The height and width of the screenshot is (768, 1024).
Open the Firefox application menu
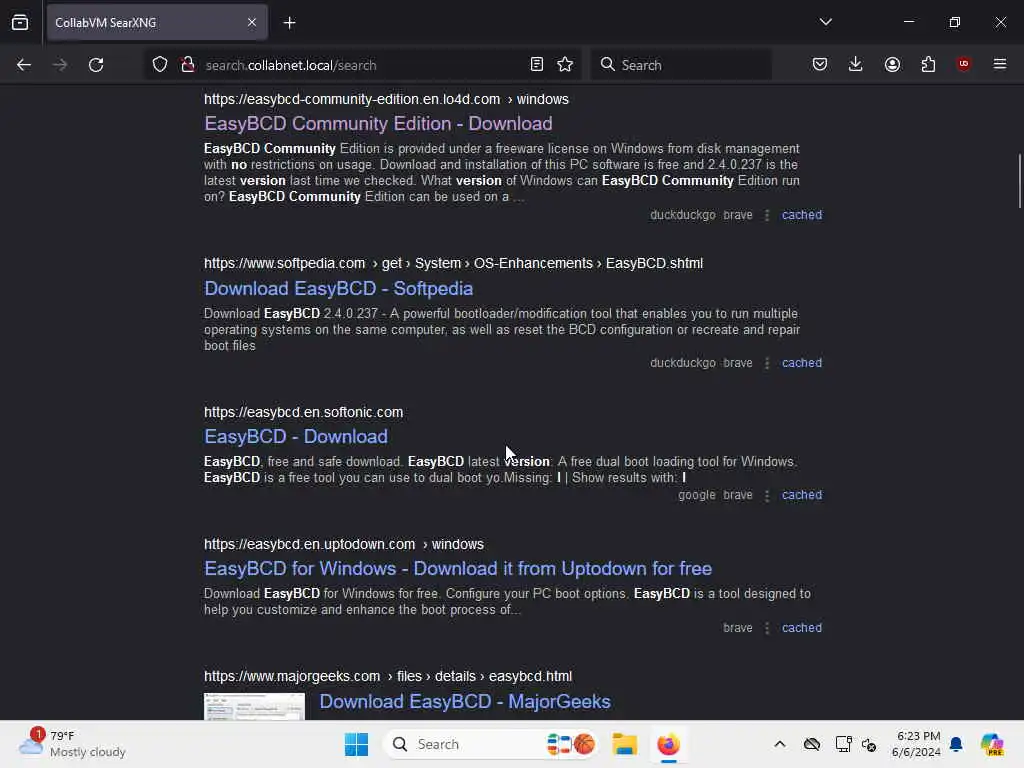coord(1000,64)
